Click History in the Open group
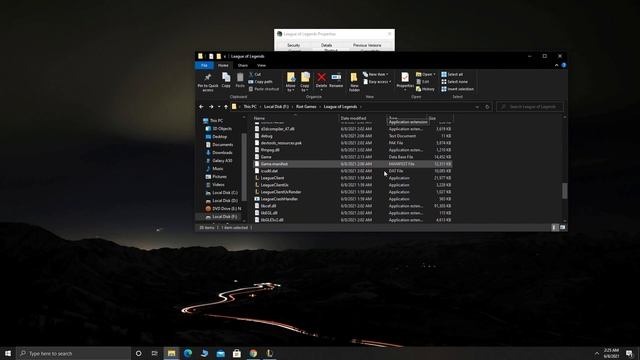The image size is (640, 360). pos(425,89)
